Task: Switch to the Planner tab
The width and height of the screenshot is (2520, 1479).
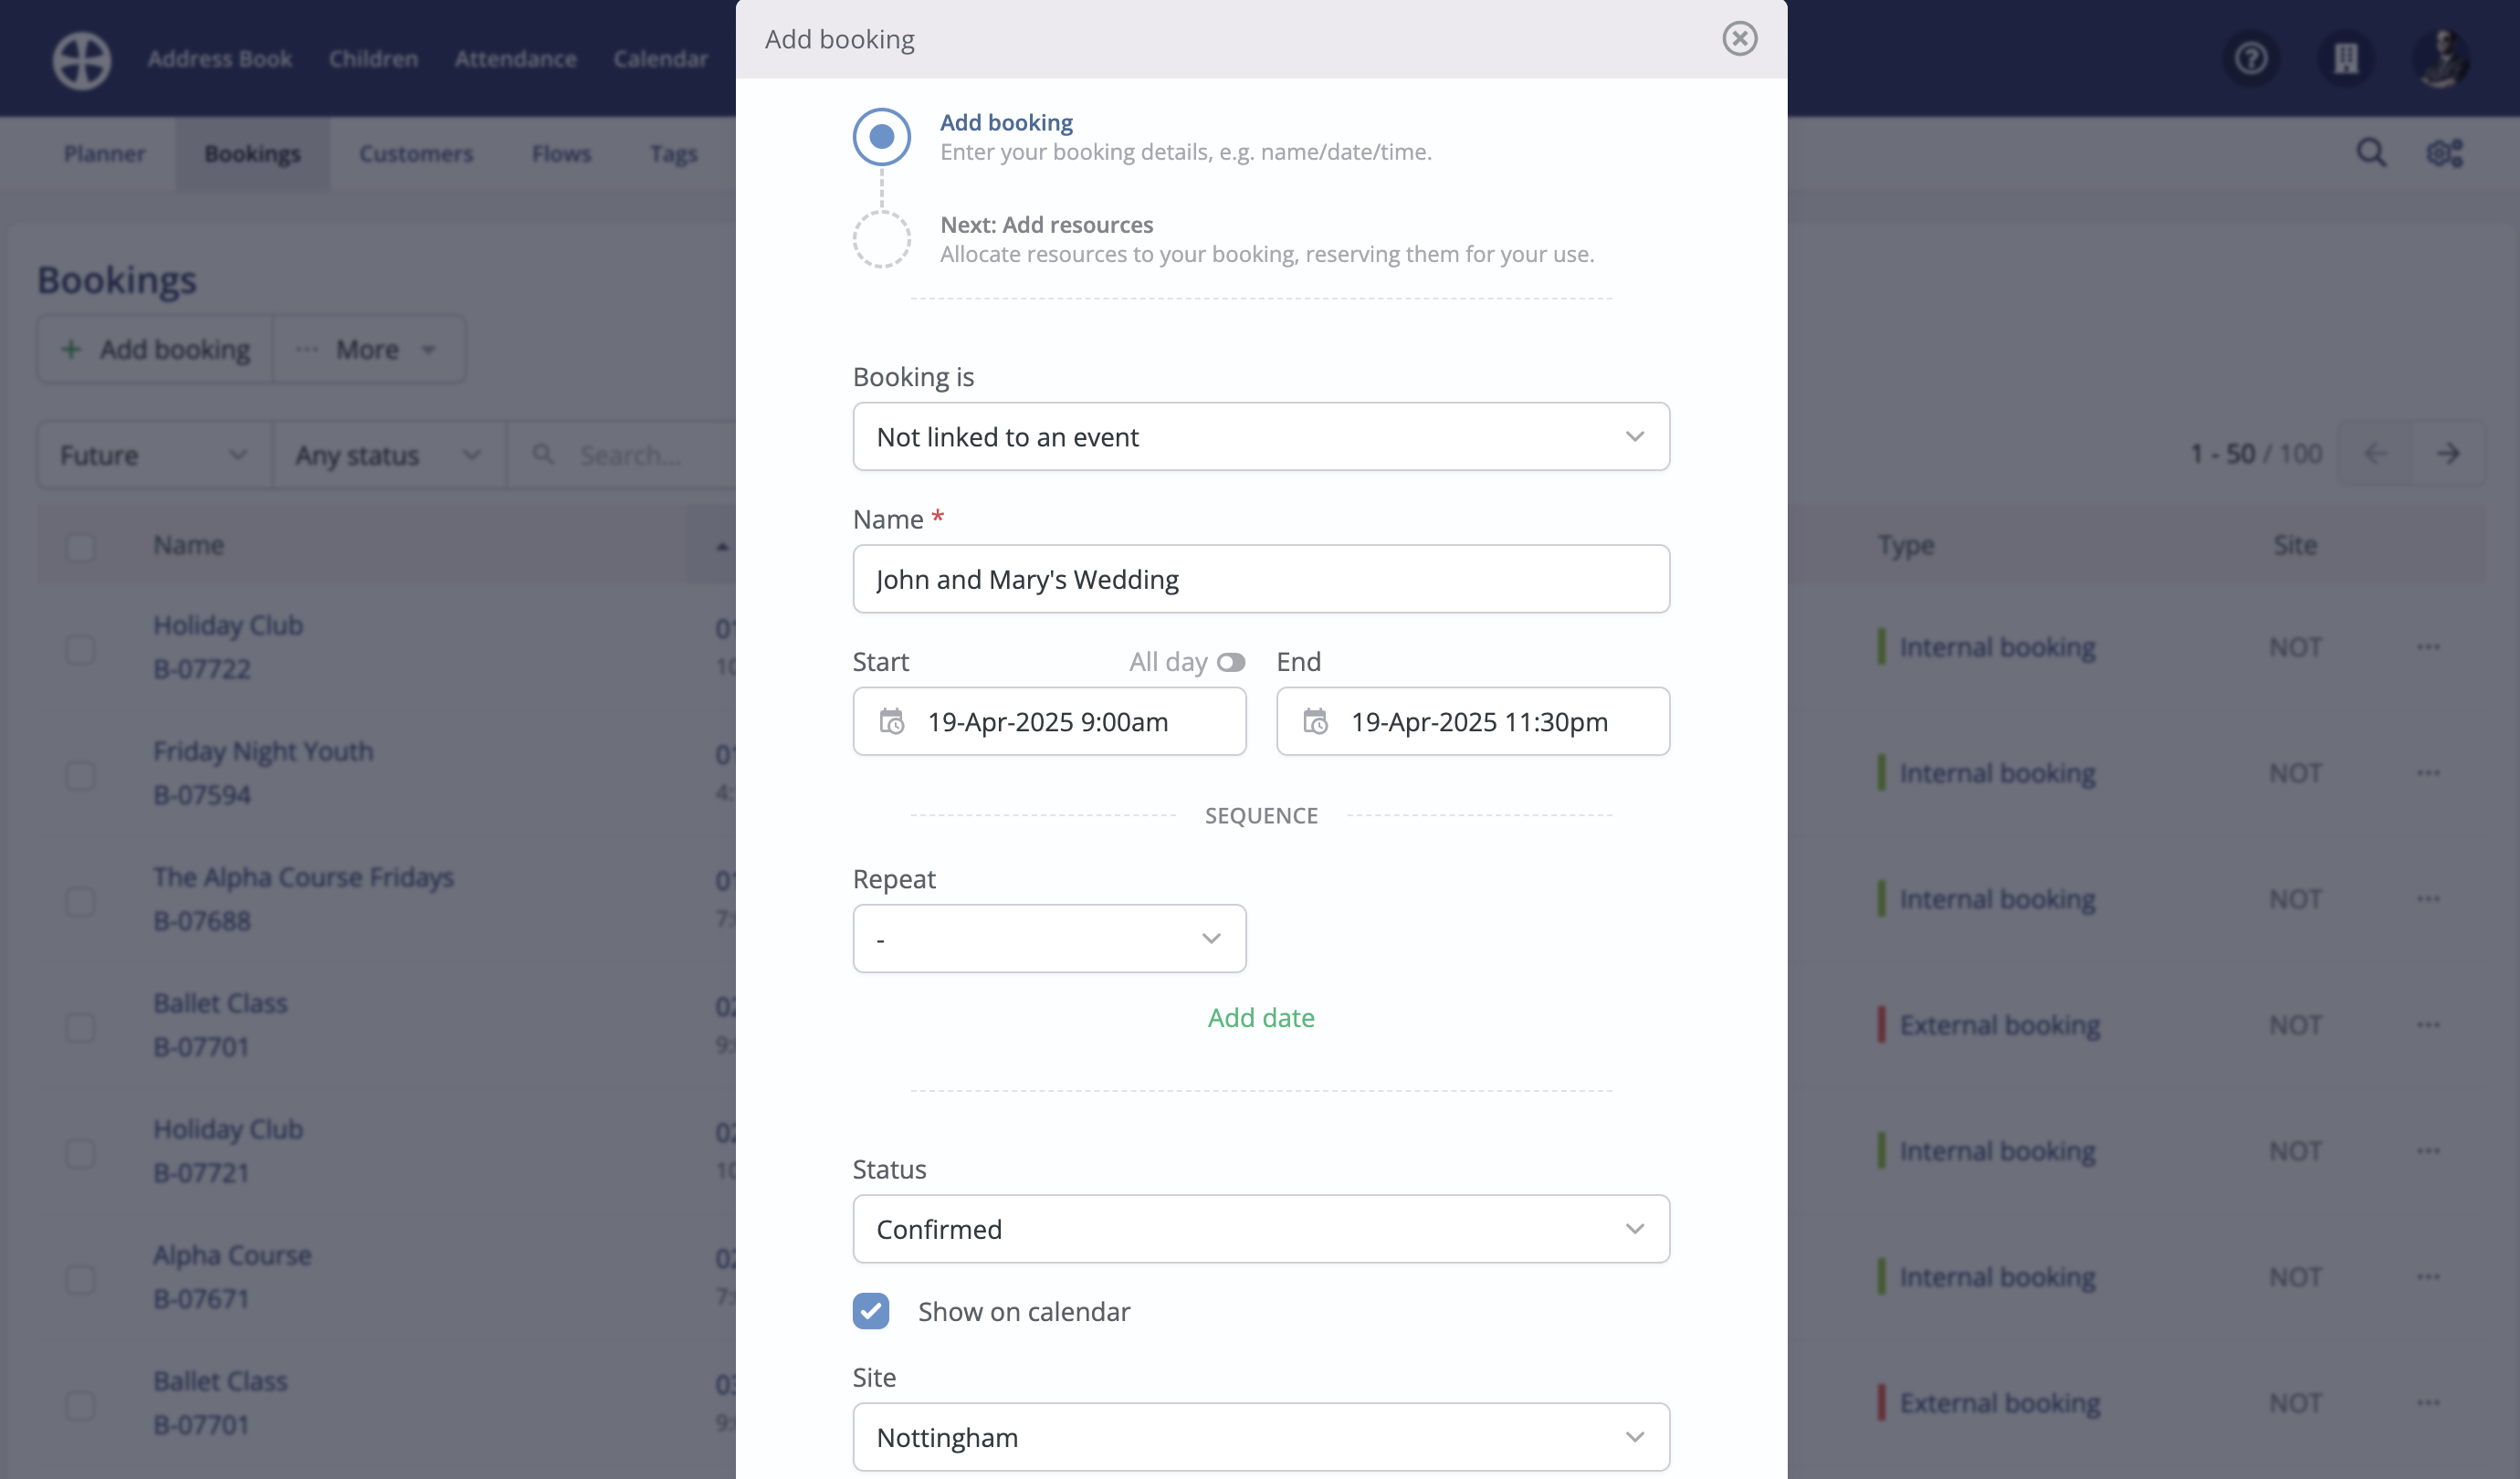Action: click(x=104, y=154)
